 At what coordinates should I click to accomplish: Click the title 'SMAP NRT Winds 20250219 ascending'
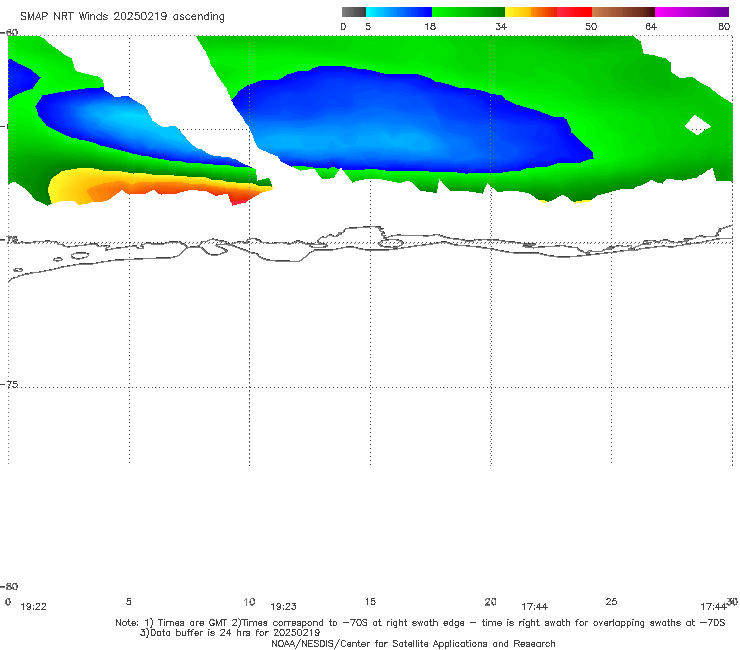click(x=122, y=17)
